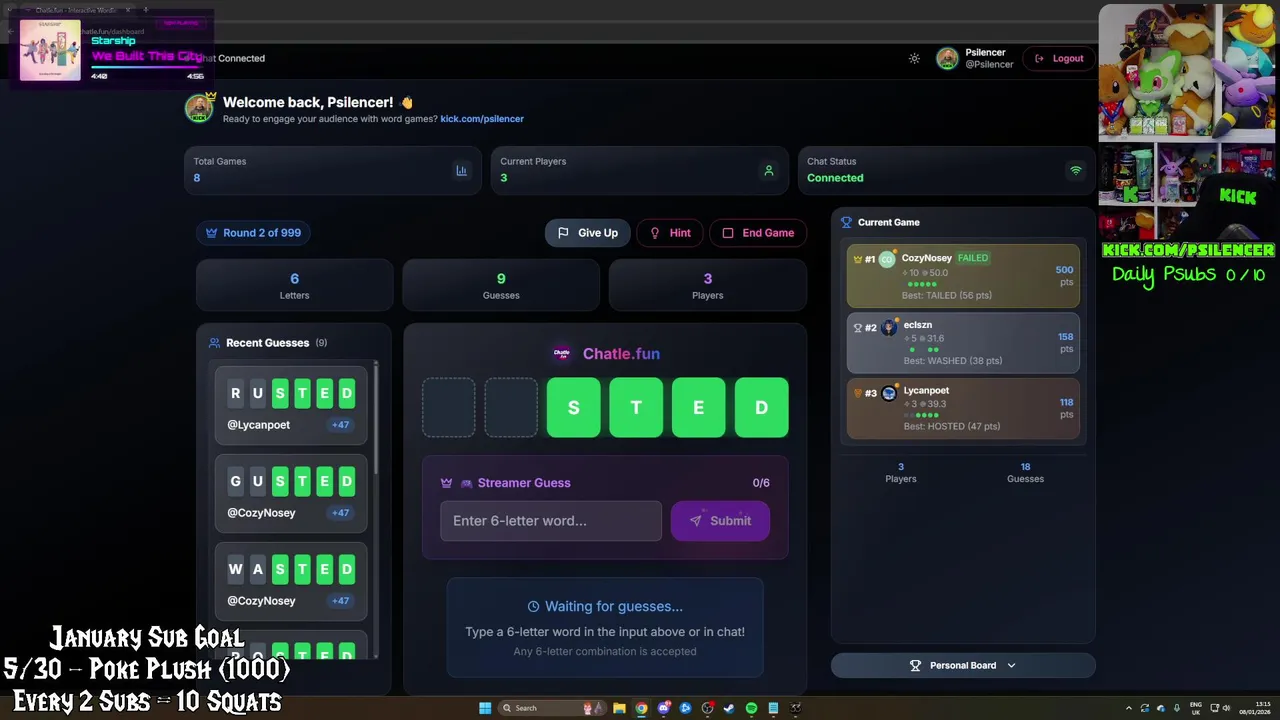Viewport: 1280px width, 720px height.
Task: Select the 6 Letters stat card
Action: (x=294, y=285)
